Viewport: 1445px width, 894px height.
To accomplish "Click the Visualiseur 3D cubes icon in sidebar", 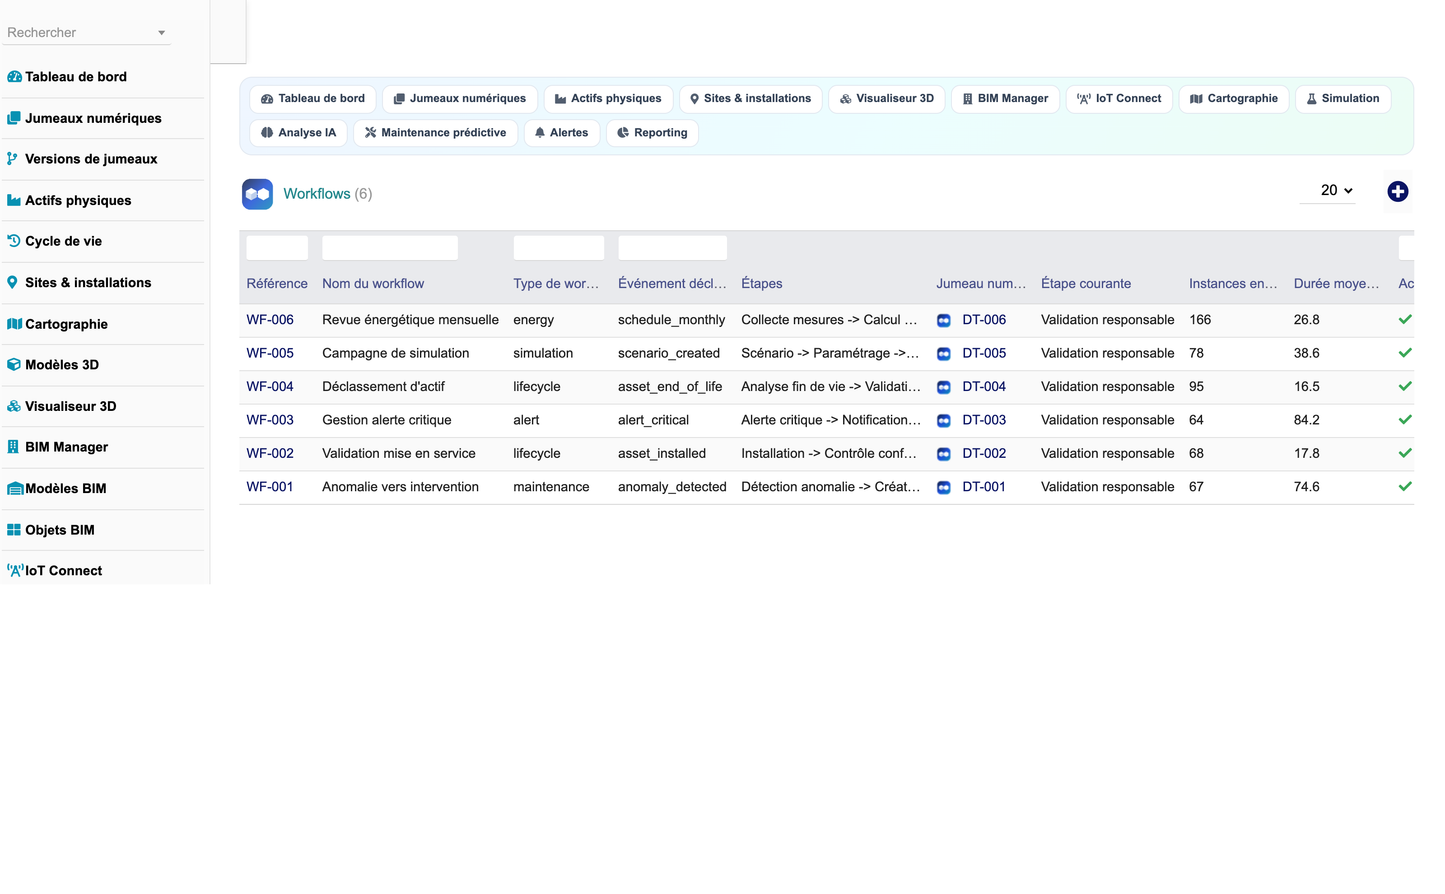I will click(14, 406).
